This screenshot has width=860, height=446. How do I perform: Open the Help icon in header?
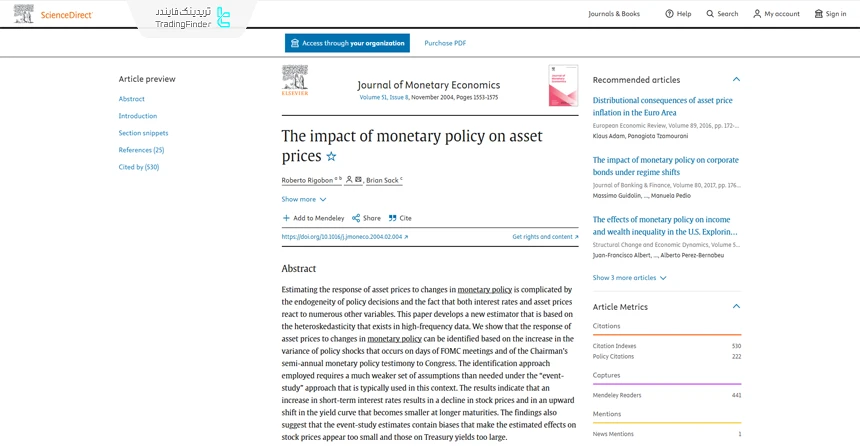[x=669, y=14]
